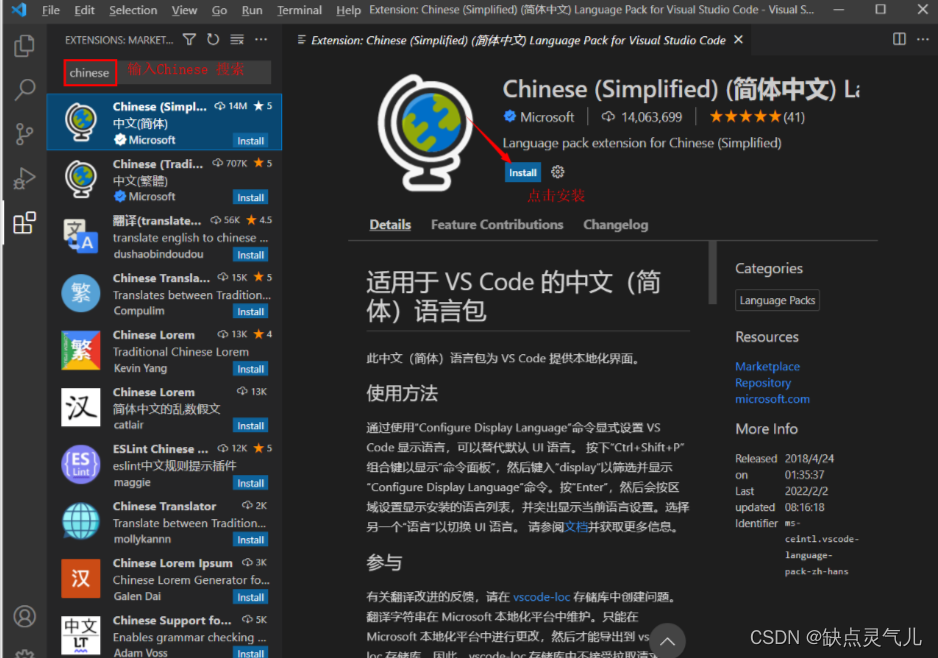Click the large globe extension logo
938x658 pixels.
pyautogui.click(x=425, y=133)
